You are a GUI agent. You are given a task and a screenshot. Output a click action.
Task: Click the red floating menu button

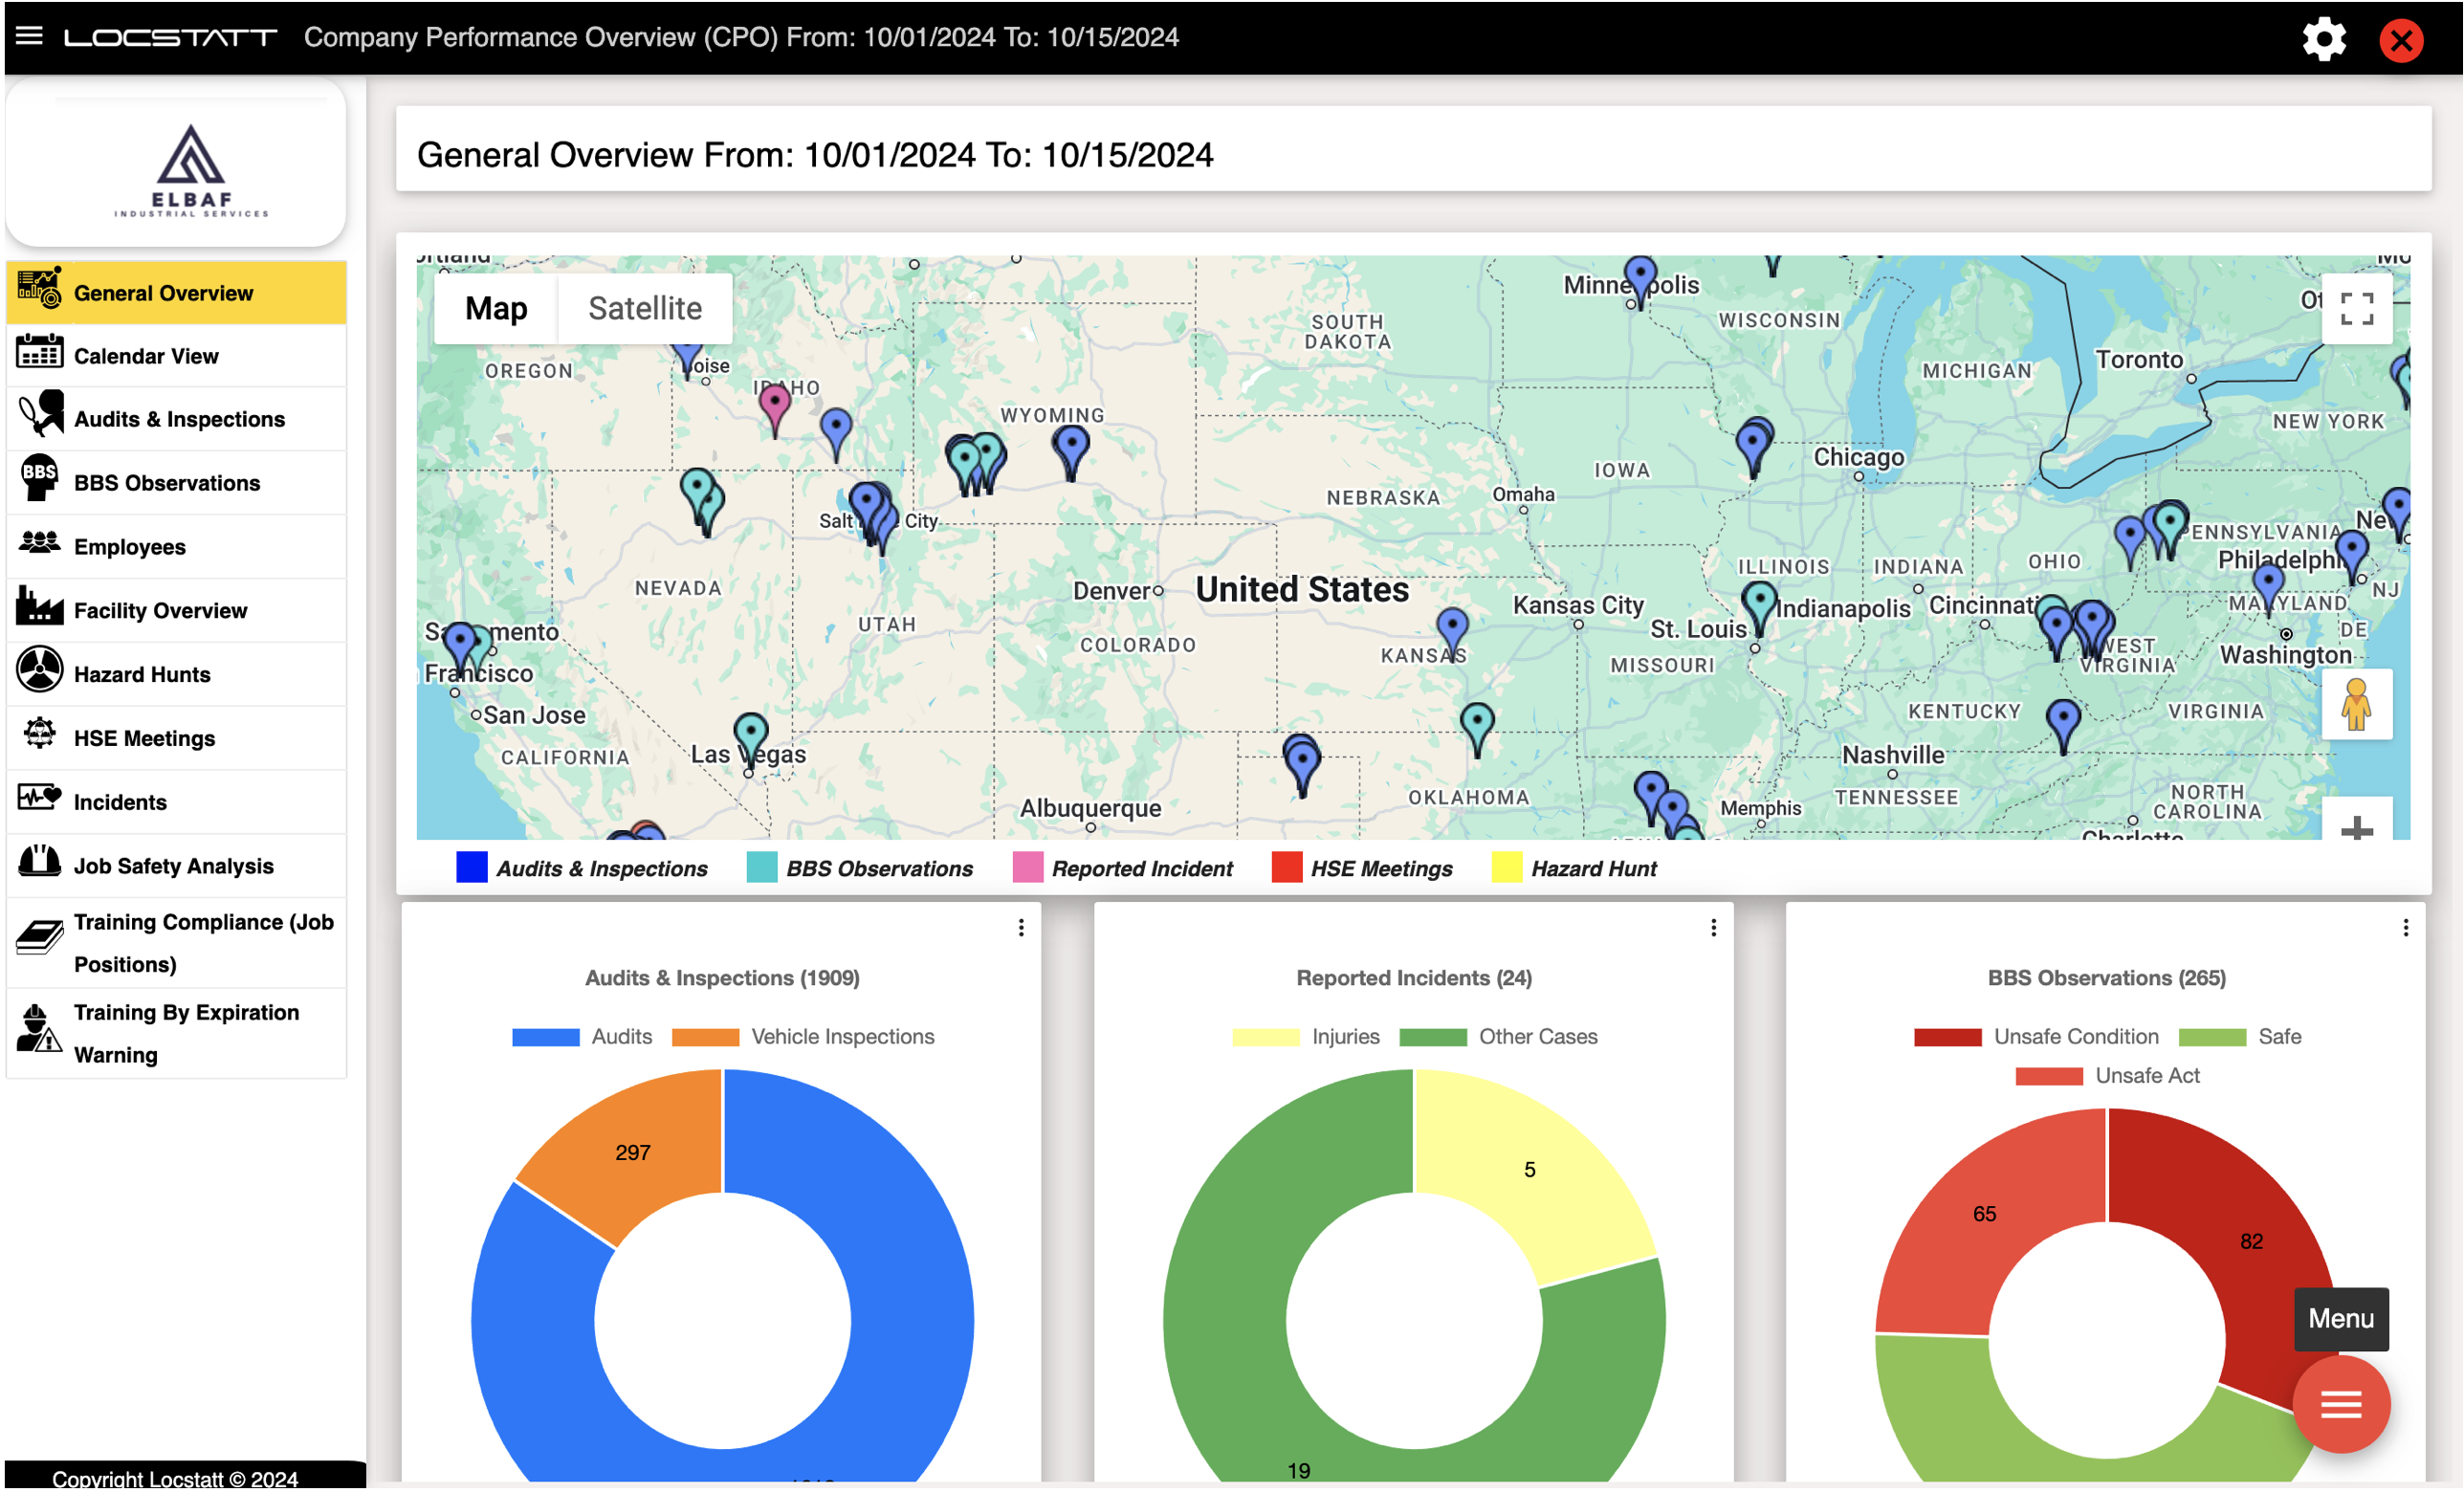click(x=2340, y=1405)
